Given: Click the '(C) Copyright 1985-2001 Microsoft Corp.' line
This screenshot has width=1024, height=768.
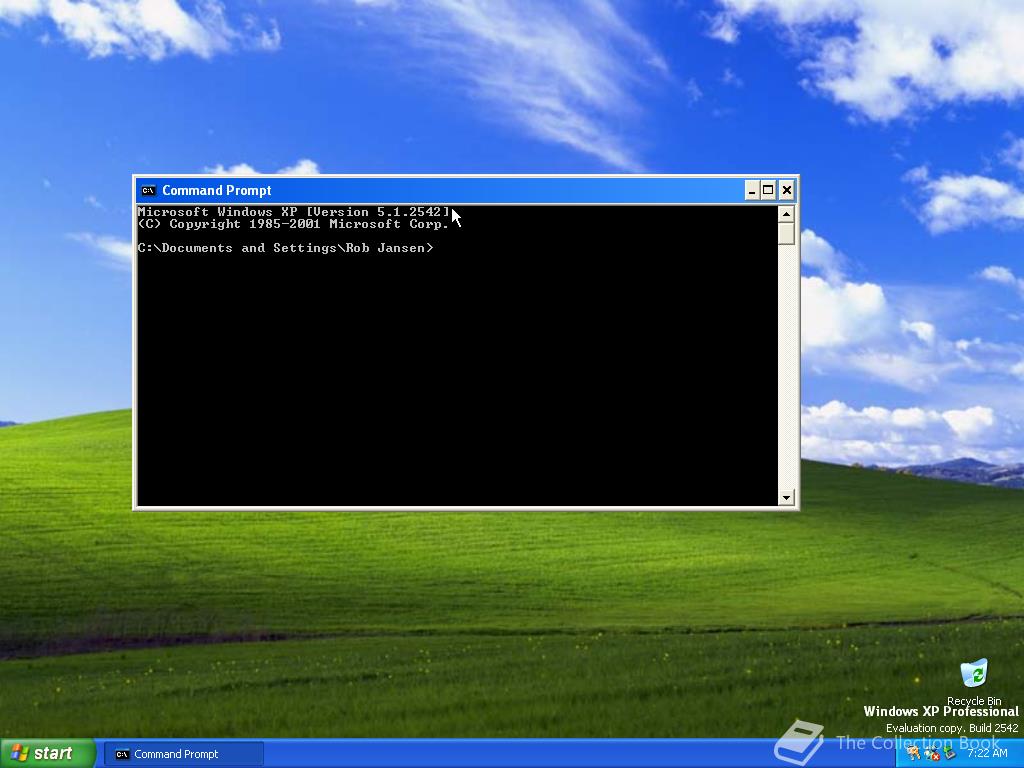Looking at the screenshot, I should tap(293, 224).
